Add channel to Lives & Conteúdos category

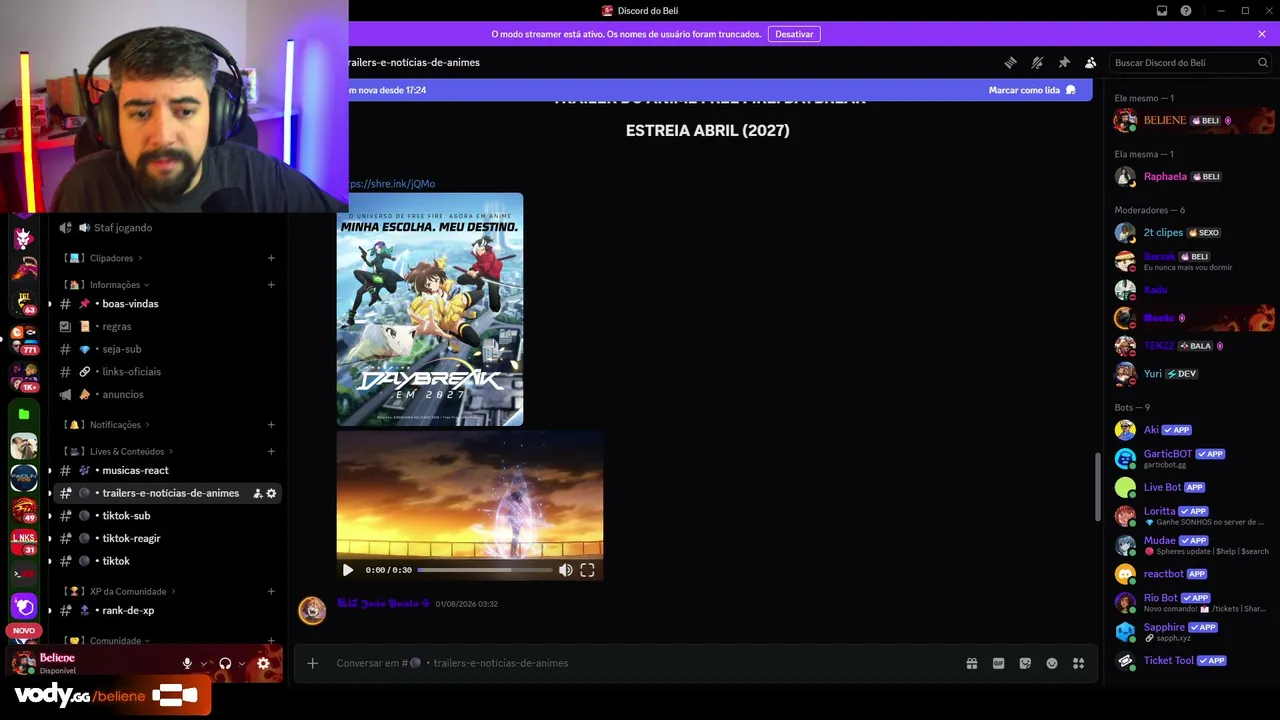click(271, 452)
